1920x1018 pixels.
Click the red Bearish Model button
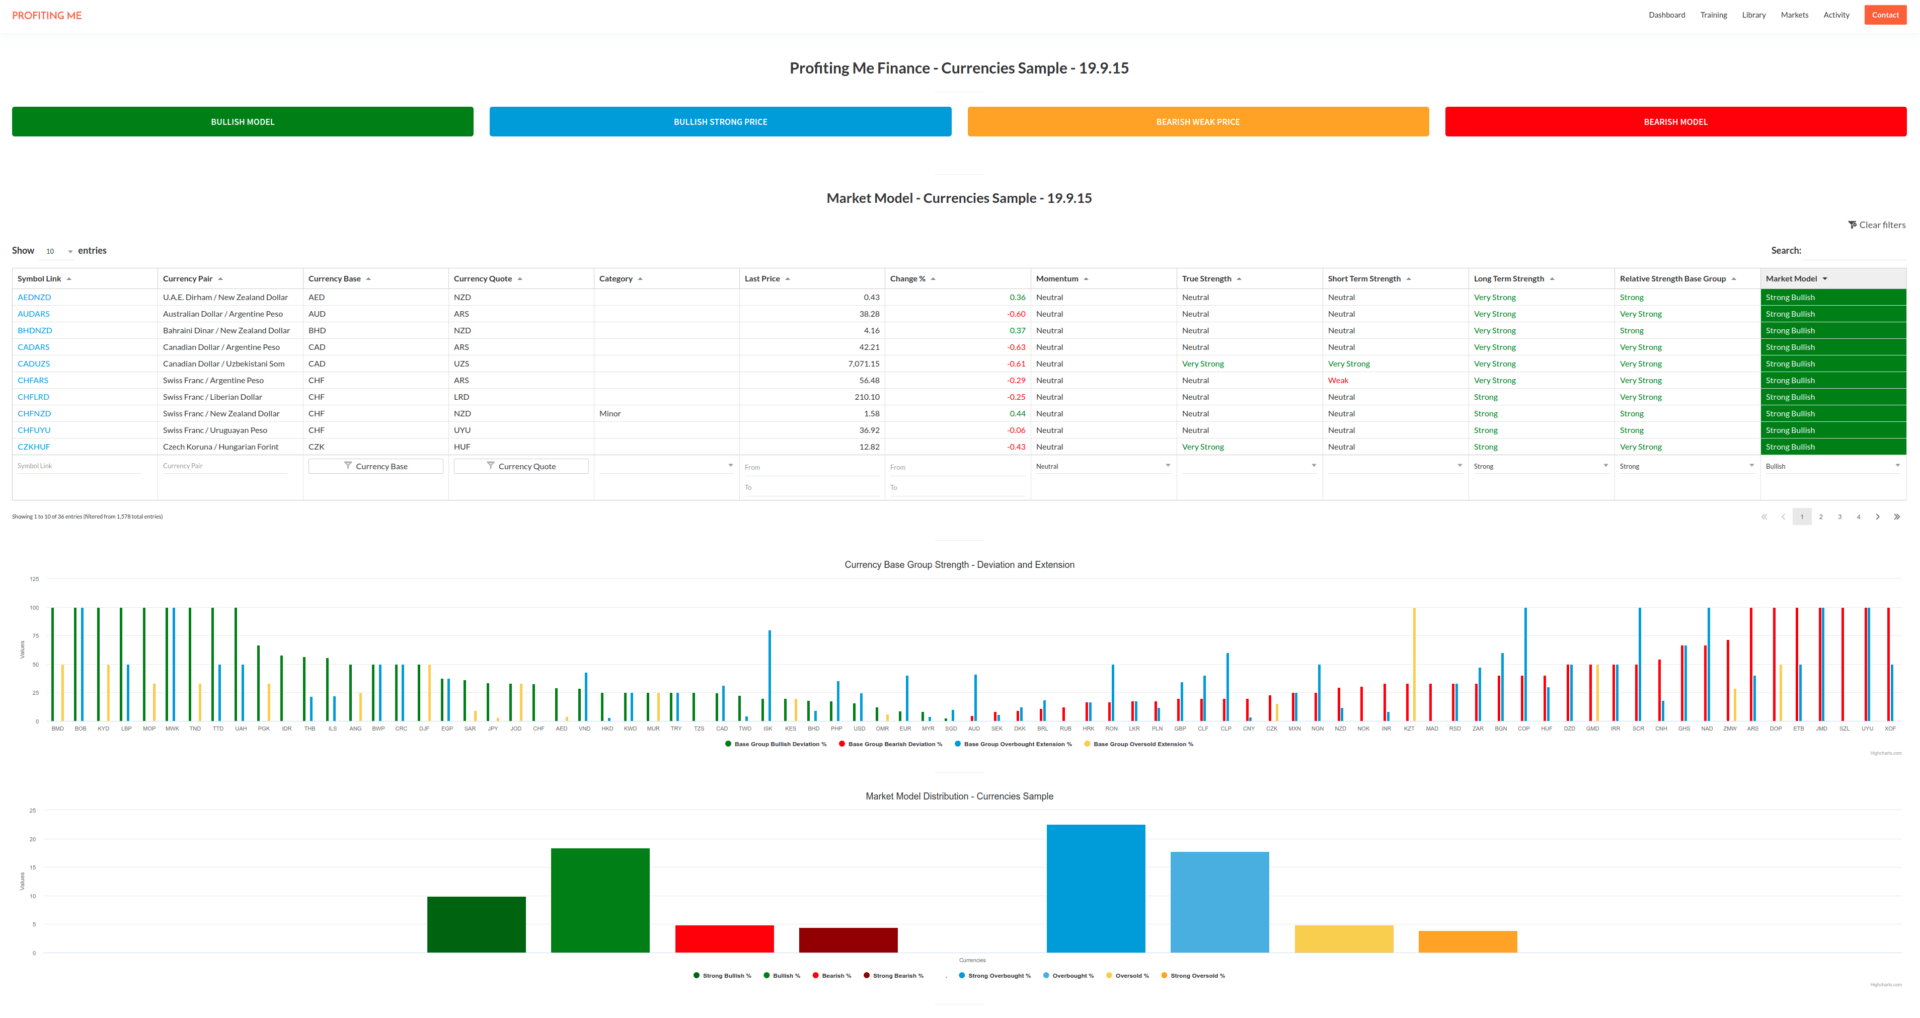pos(1676,122)
